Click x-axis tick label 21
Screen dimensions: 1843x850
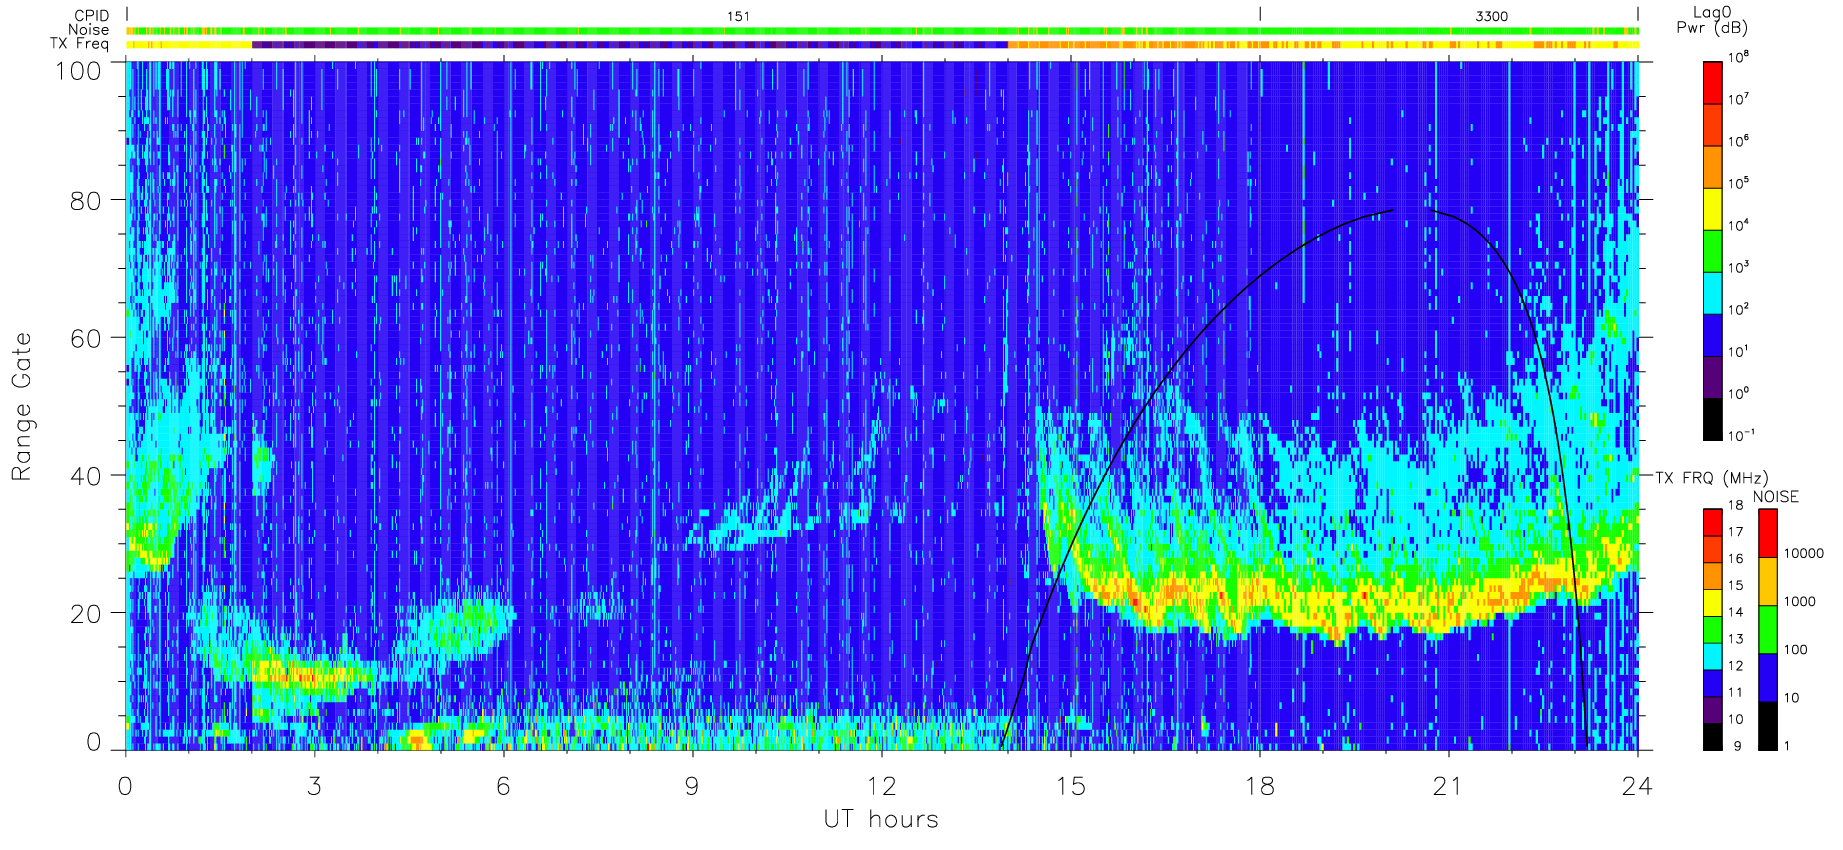point(1447,786)
